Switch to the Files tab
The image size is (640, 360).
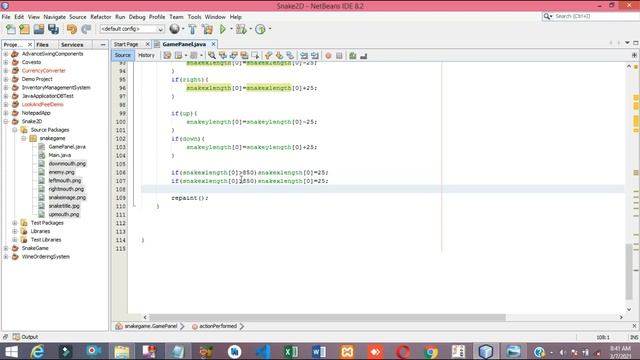click(42, 44)
